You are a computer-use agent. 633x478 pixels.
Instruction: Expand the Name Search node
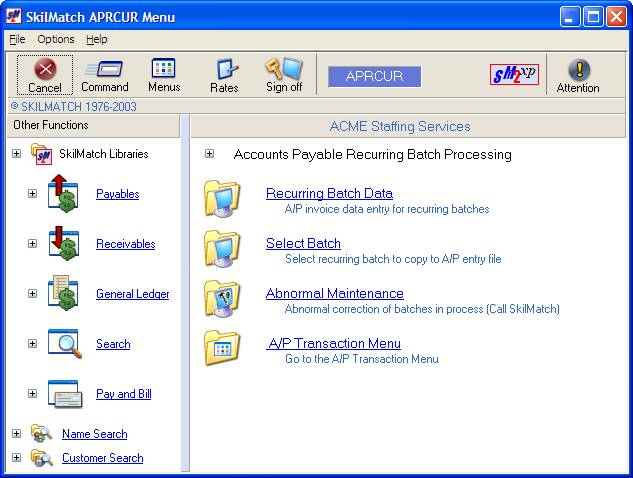point(16,433)
